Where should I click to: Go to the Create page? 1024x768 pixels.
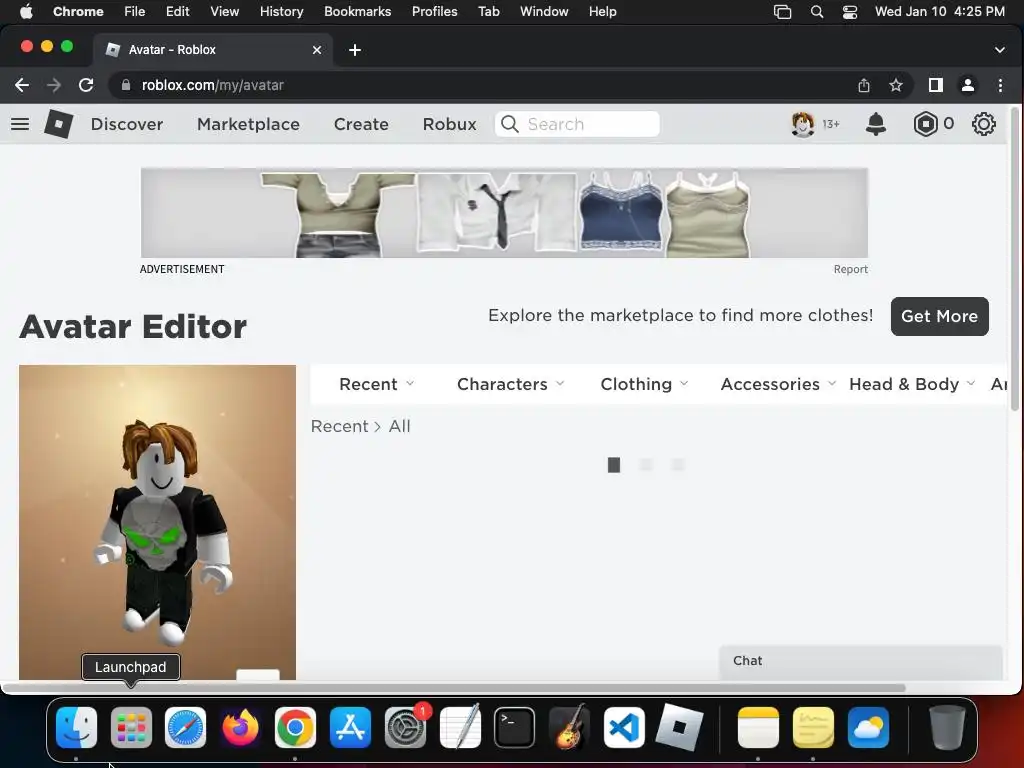coord(361,124)
